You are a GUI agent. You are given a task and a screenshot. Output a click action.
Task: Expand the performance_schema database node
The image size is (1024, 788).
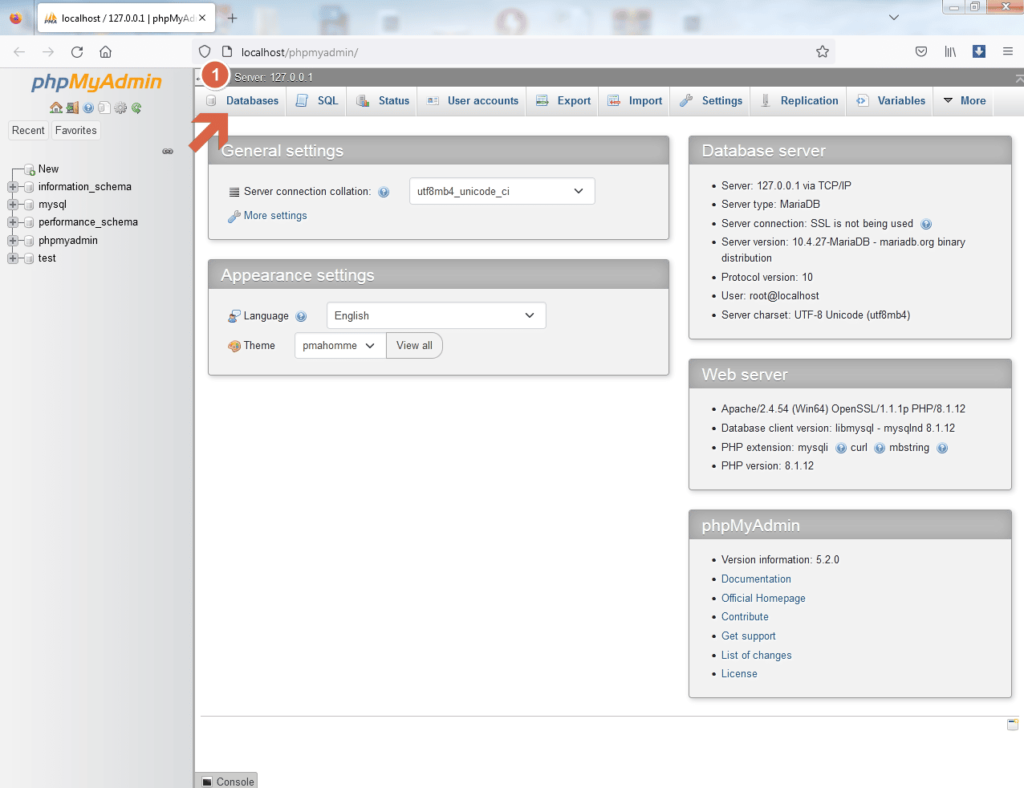click(12, 222)
